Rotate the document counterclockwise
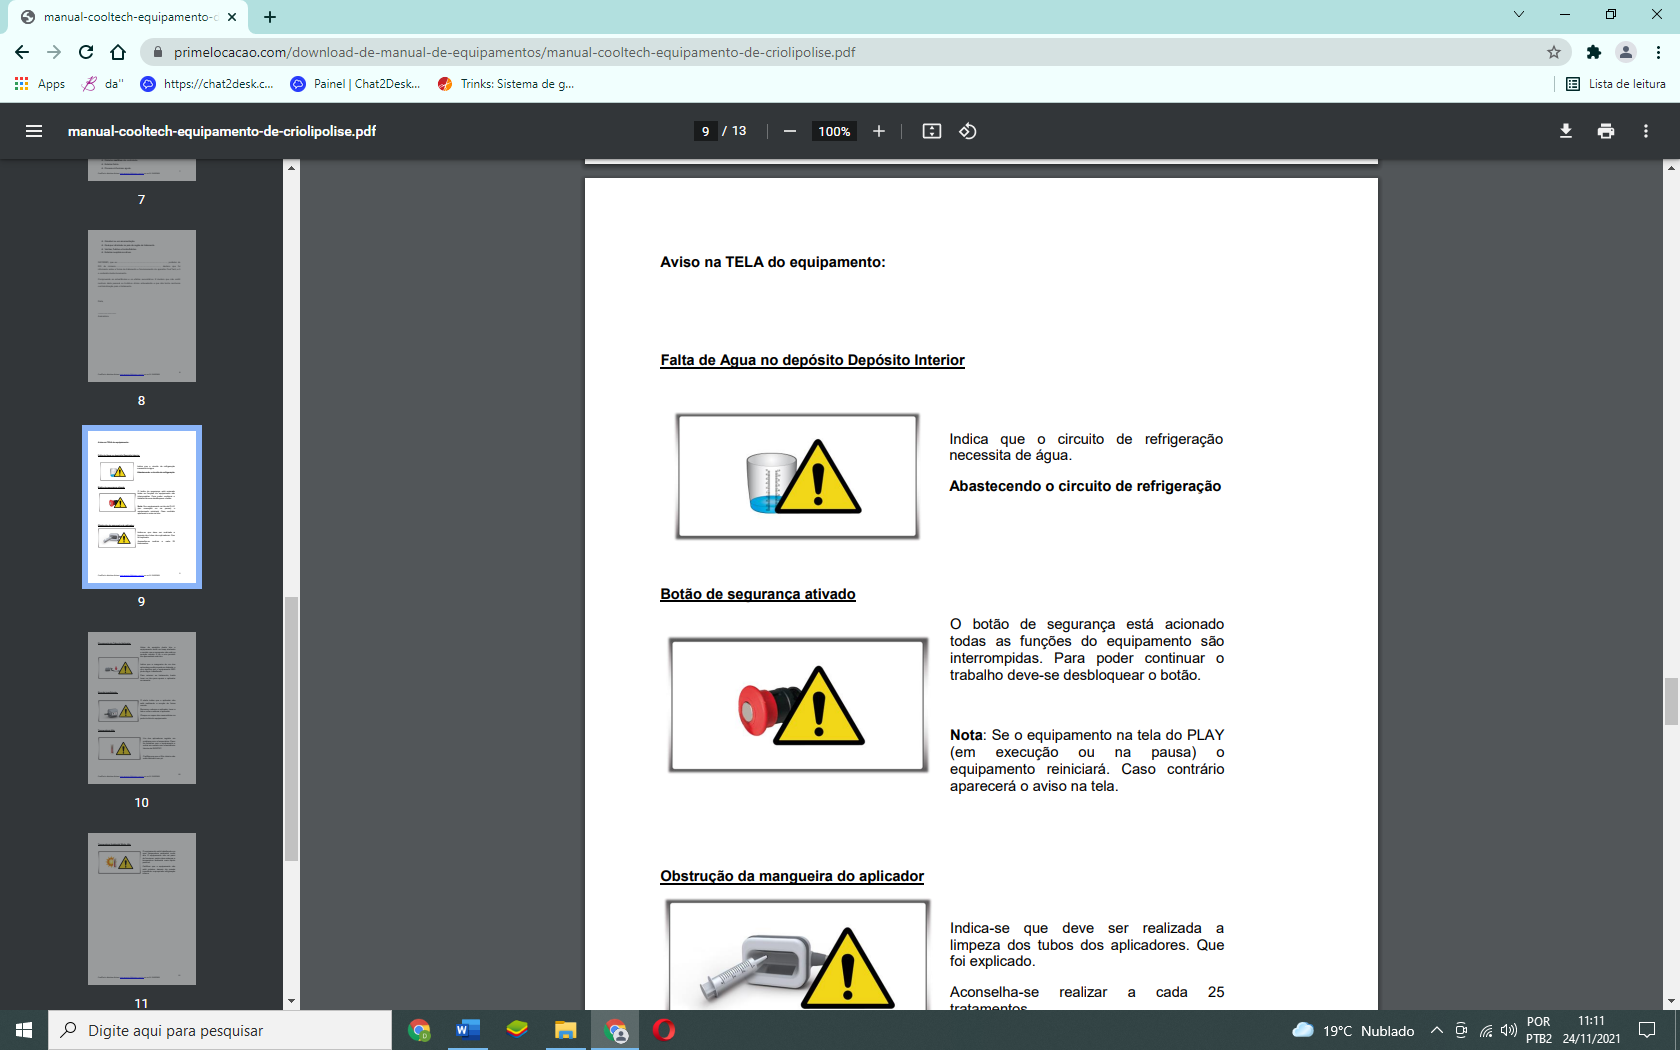 [968, 131]
